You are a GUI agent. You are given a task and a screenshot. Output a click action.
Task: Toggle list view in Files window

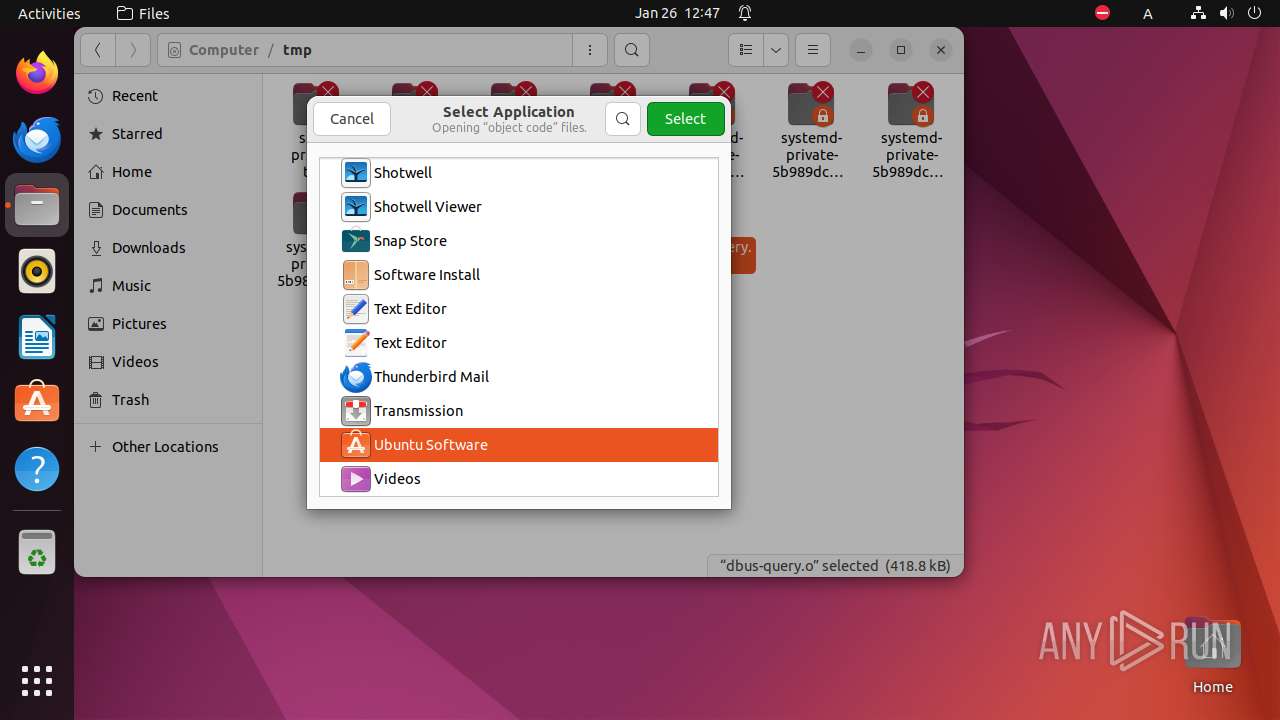pyautogui.click(x=746, y=50)
